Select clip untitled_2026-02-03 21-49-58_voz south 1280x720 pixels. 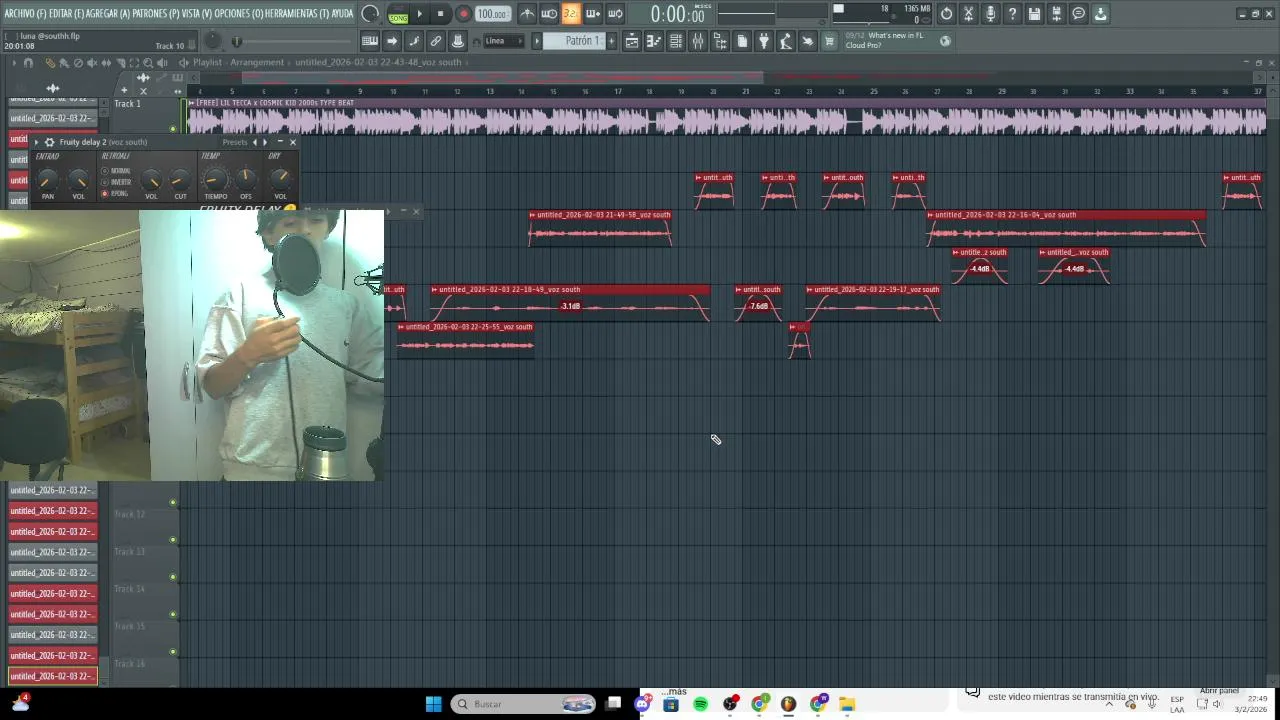(x=600, y=227)
